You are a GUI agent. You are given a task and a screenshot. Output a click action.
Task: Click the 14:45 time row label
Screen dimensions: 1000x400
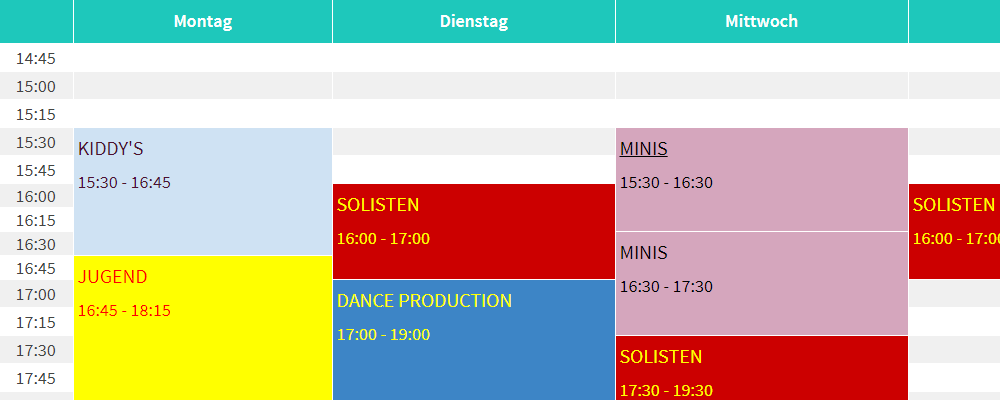36,58
